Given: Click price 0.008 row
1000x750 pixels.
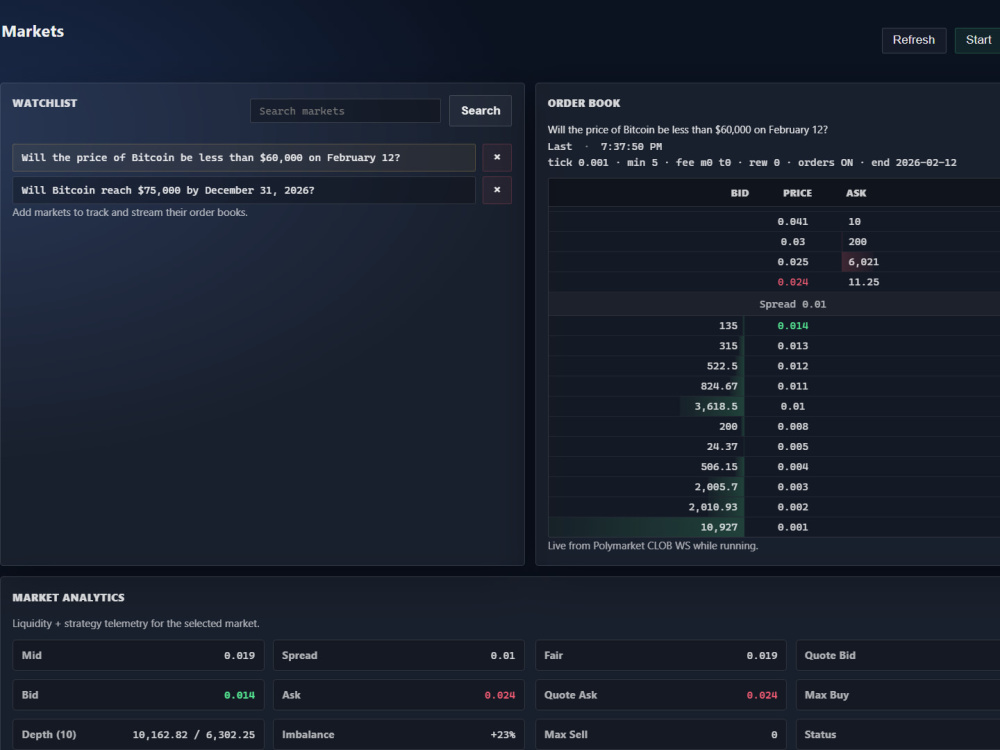Looking at the screenshot, I should [774, 427].
